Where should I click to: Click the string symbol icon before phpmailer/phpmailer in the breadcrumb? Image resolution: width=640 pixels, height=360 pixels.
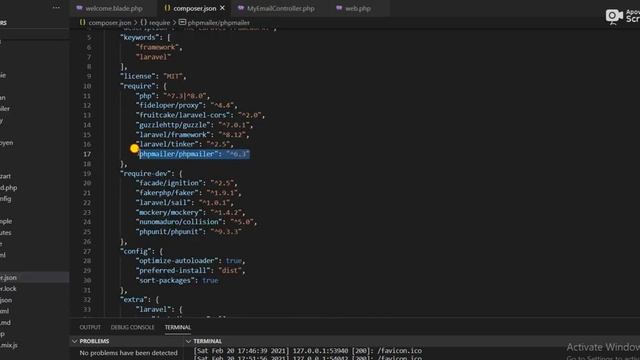(182, 22)
